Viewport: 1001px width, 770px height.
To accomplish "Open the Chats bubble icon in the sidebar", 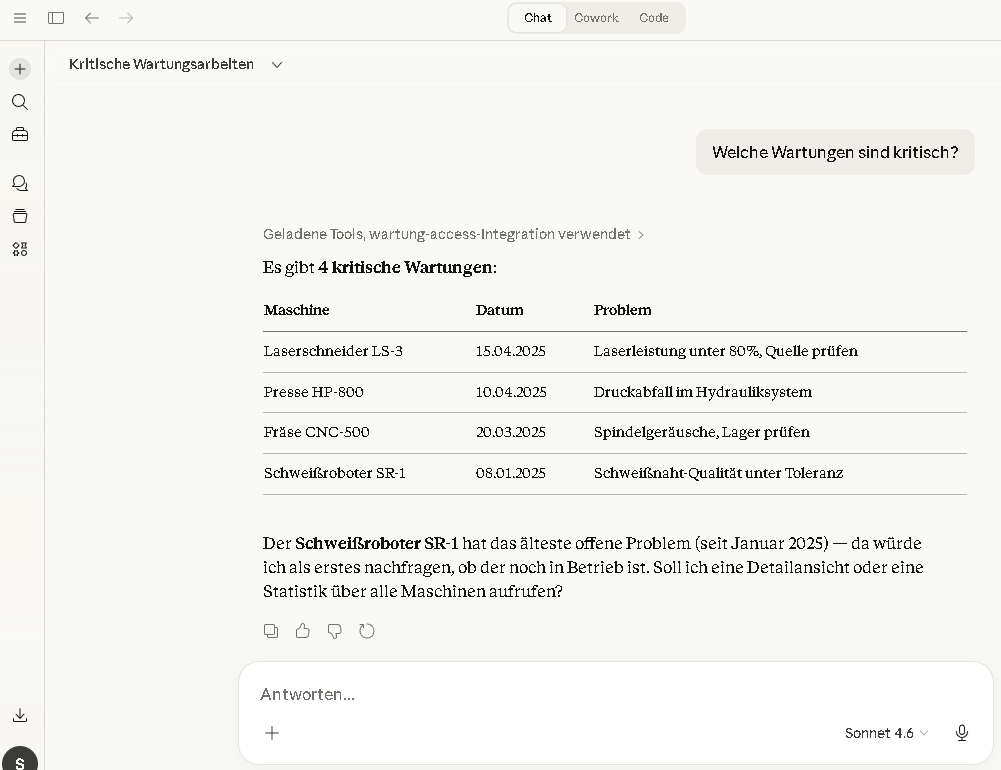I will pos(20,183).
